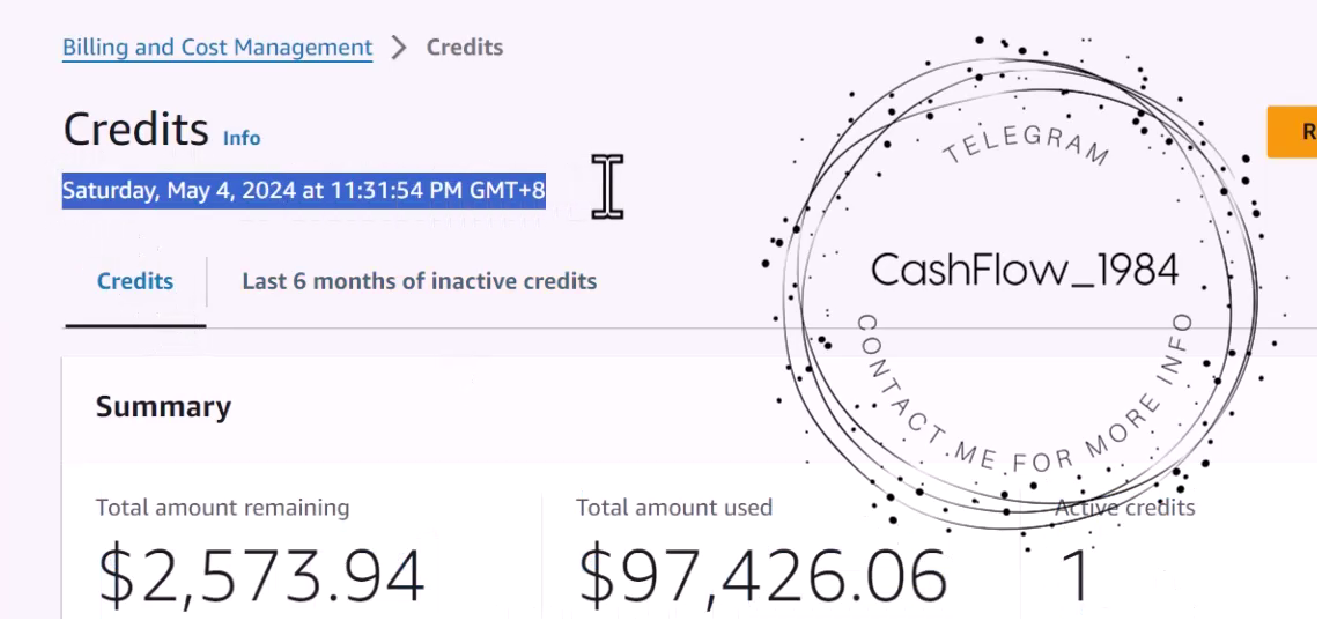1317x619 pixels.
Task: Open the Info link beside Credits heading
Action: pyautogui.click(x=241, y=138)
